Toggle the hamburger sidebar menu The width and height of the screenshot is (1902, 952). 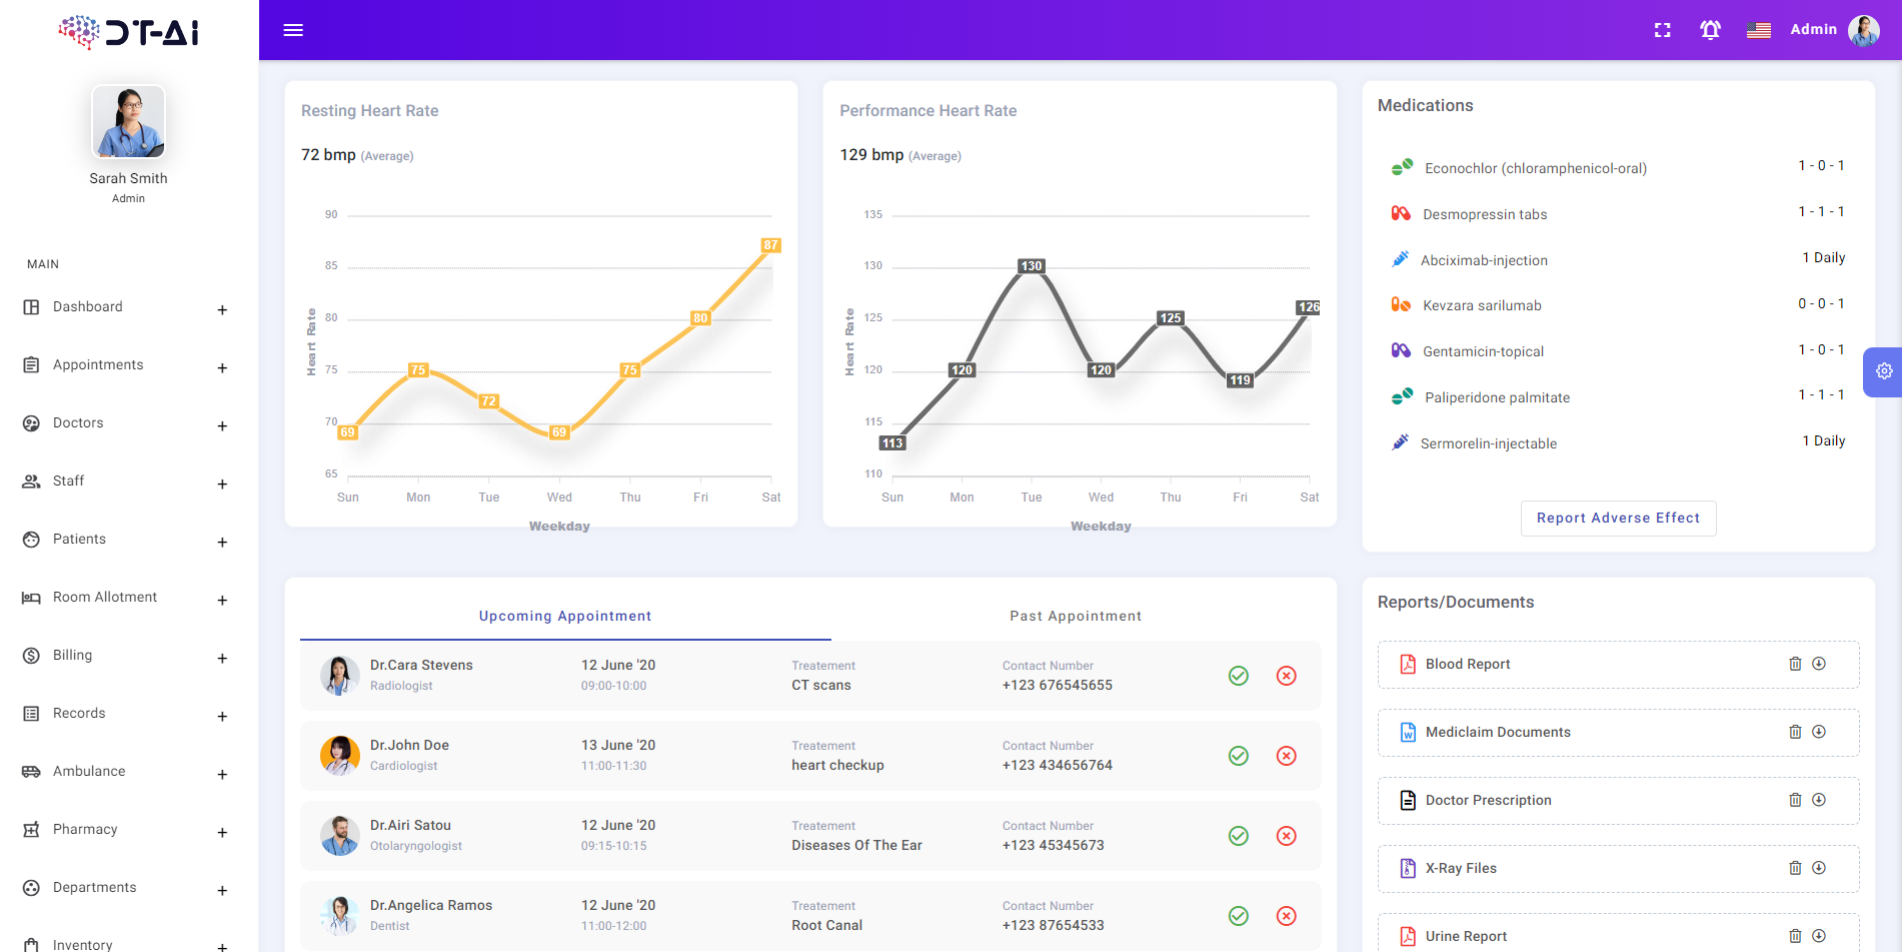pos(293,30)
